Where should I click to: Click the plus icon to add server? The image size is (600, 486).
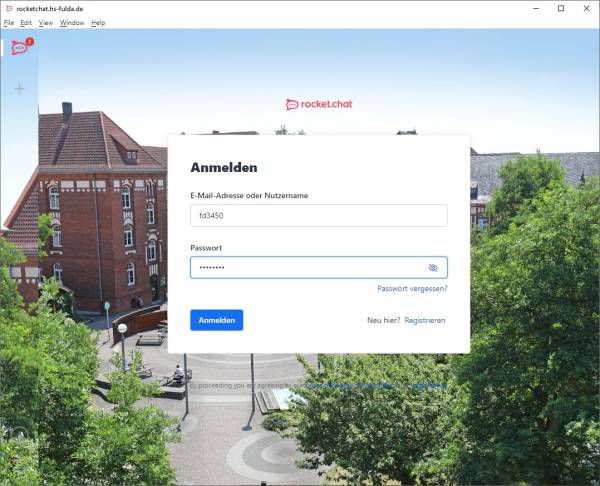pyautogui.click(x=19, y=89)
